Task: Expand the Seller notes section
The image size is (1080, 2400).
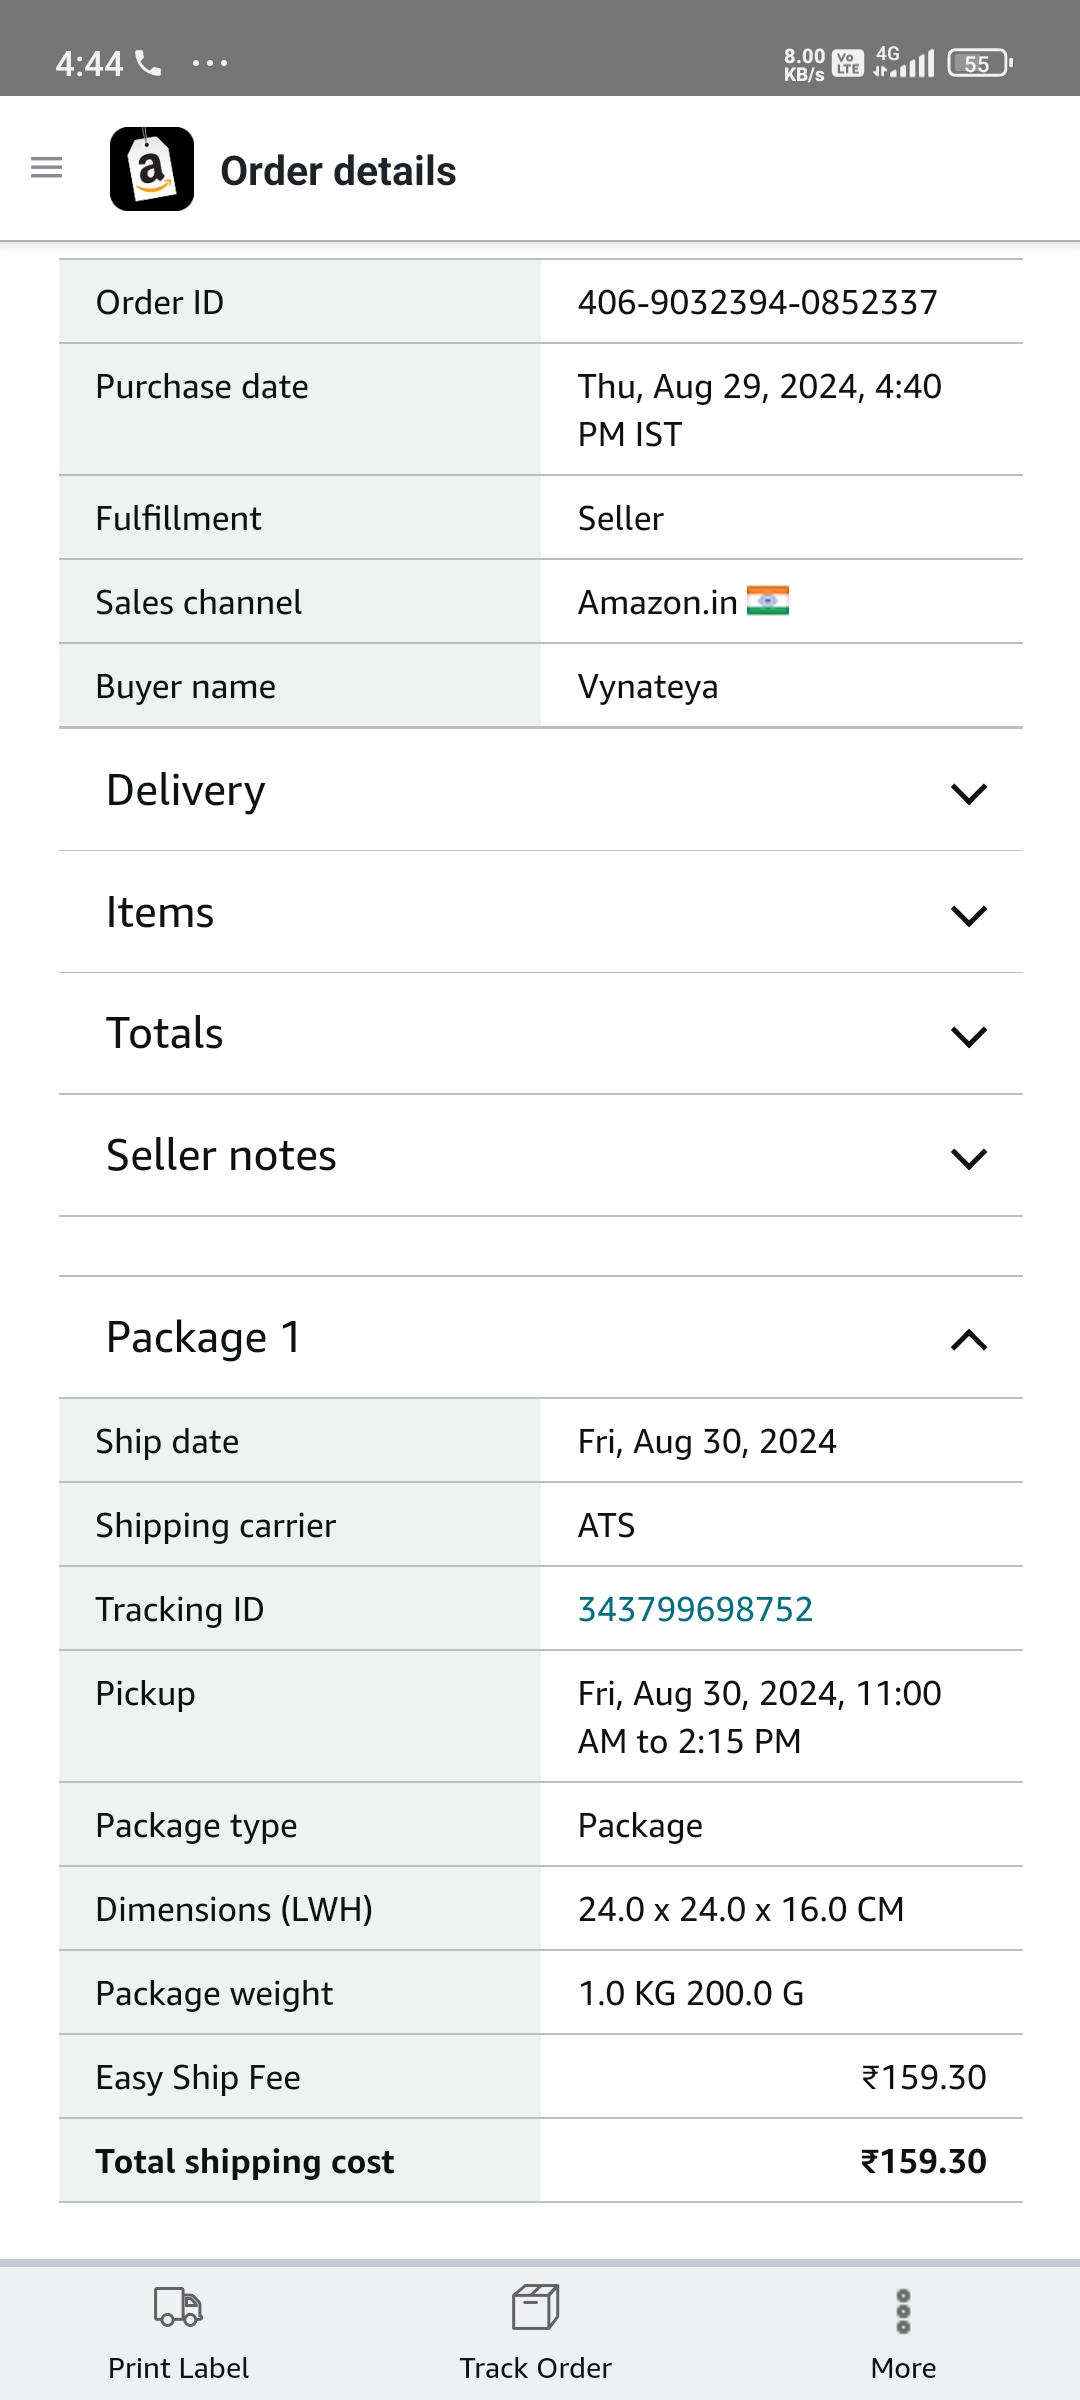Action: point(541,1156)
